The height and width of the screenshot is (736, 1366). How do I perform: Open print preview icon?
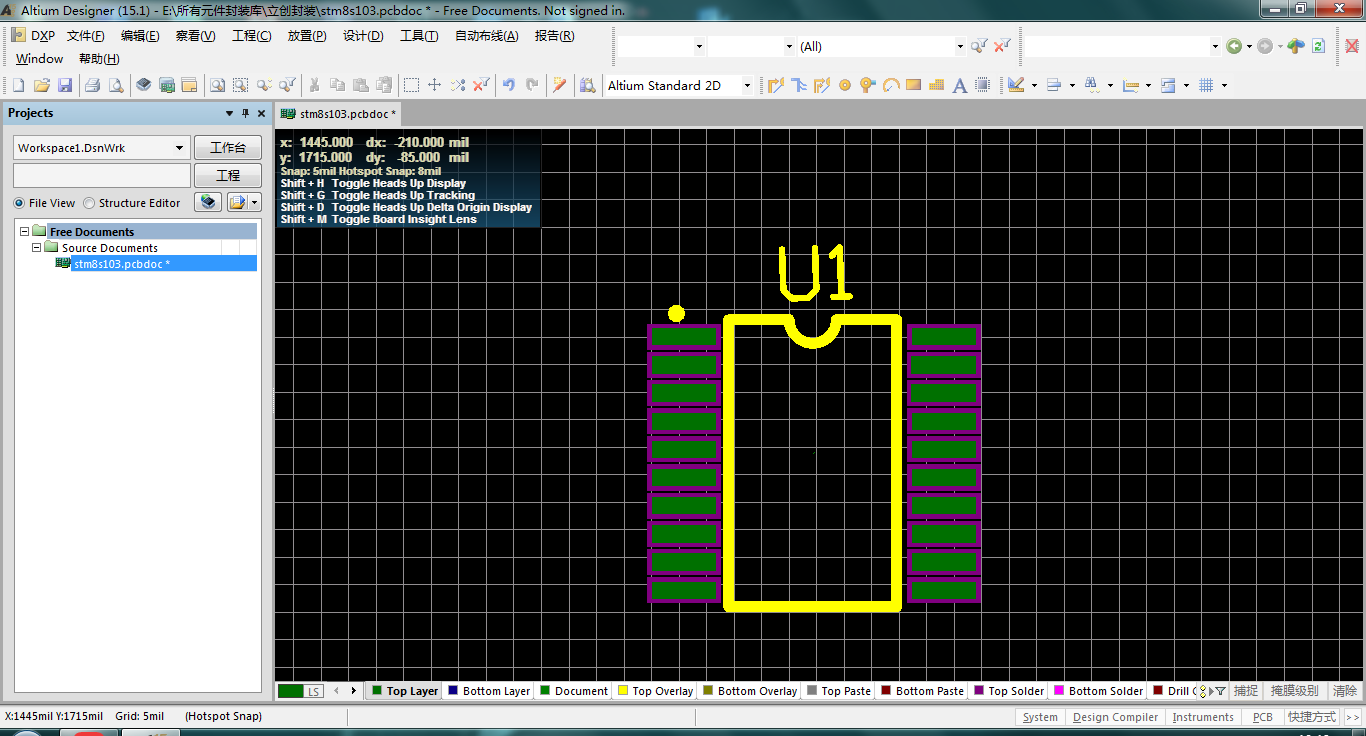(x=116, y=85)
